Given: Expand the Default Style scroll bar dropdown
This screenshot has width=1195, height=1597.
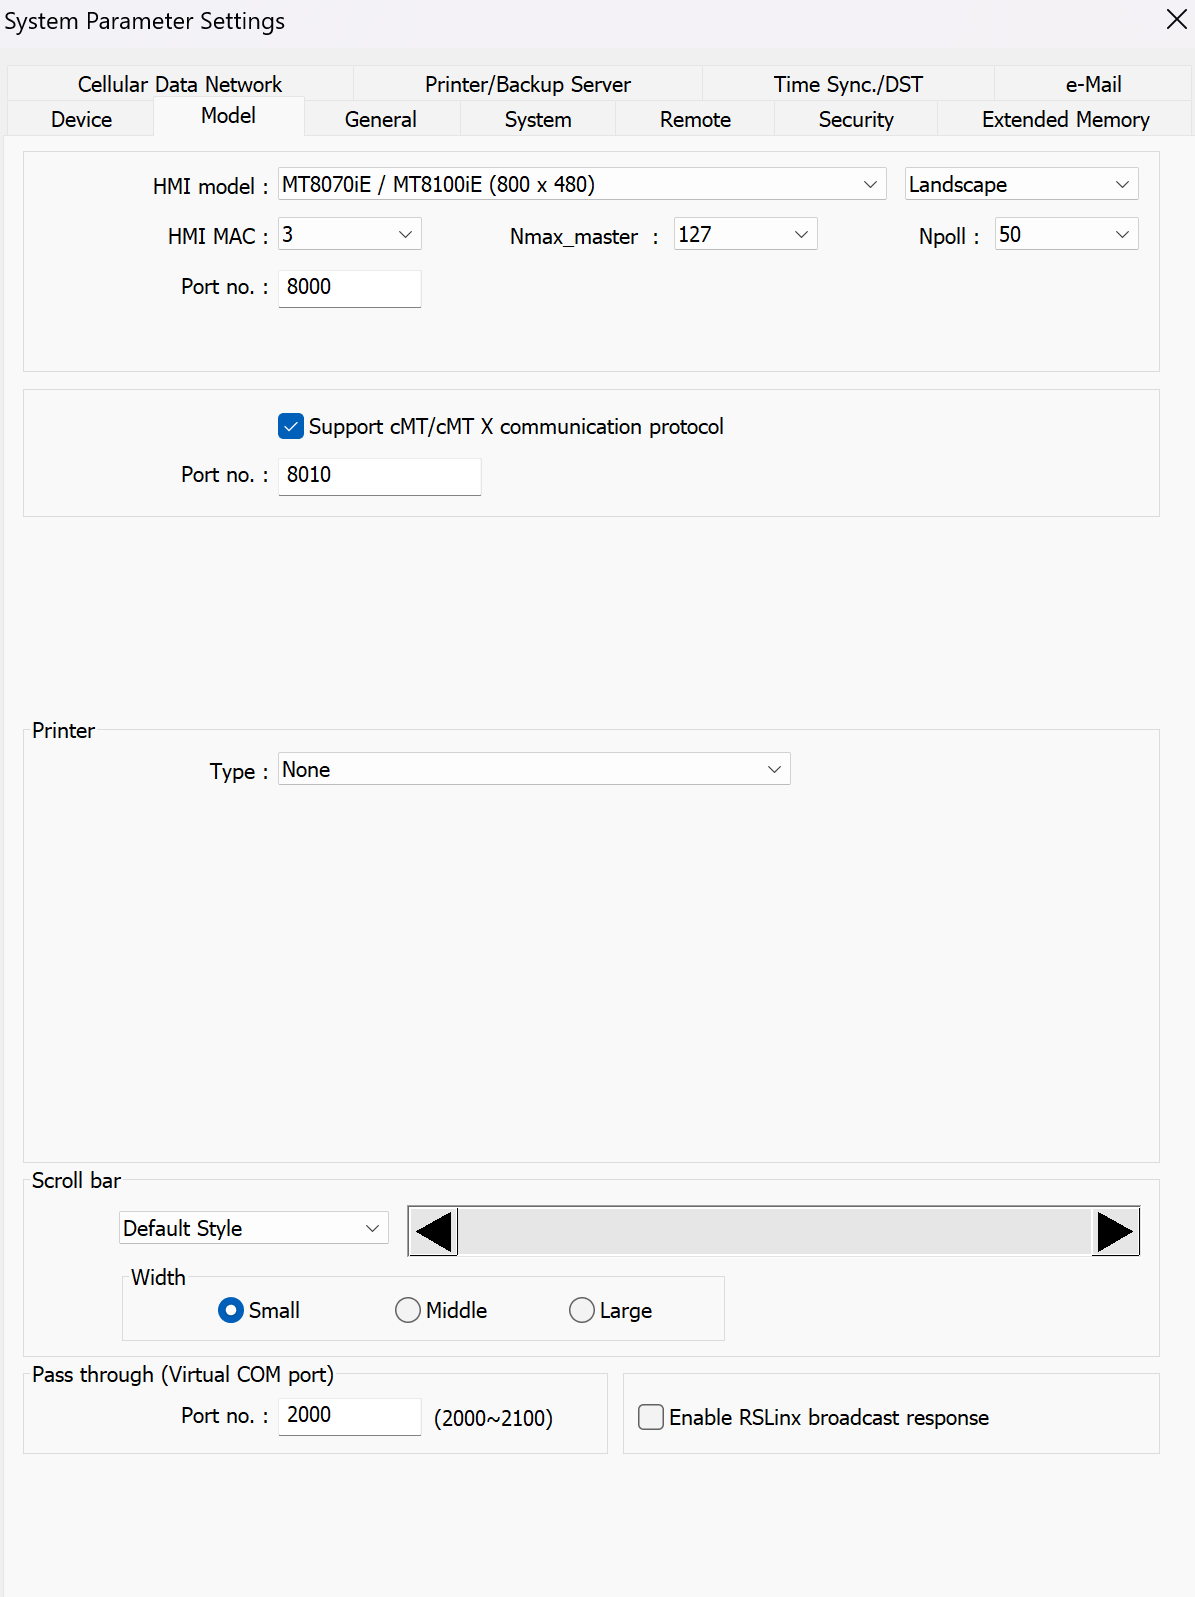Looking at the screenshot, I should click(372, 1228).
